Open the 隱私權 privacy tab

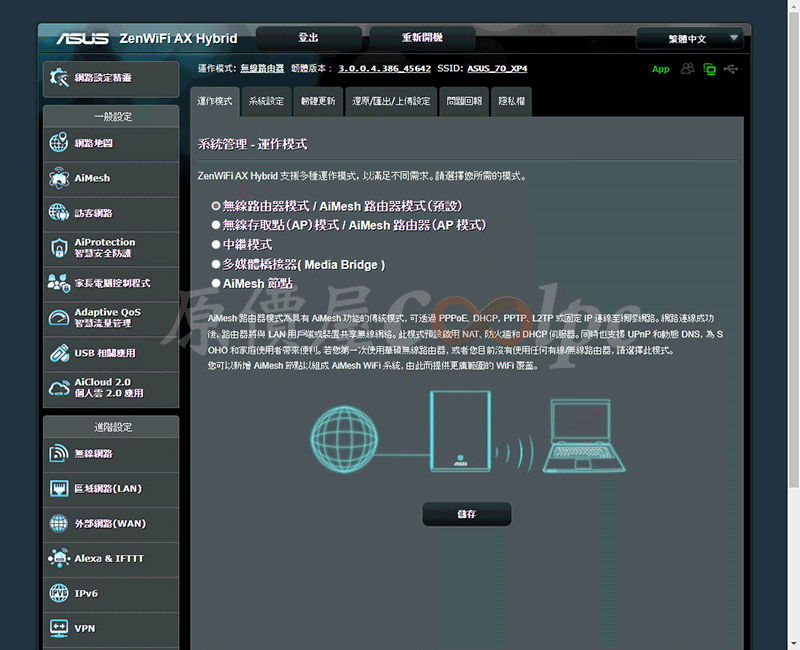tap(512, 102)
